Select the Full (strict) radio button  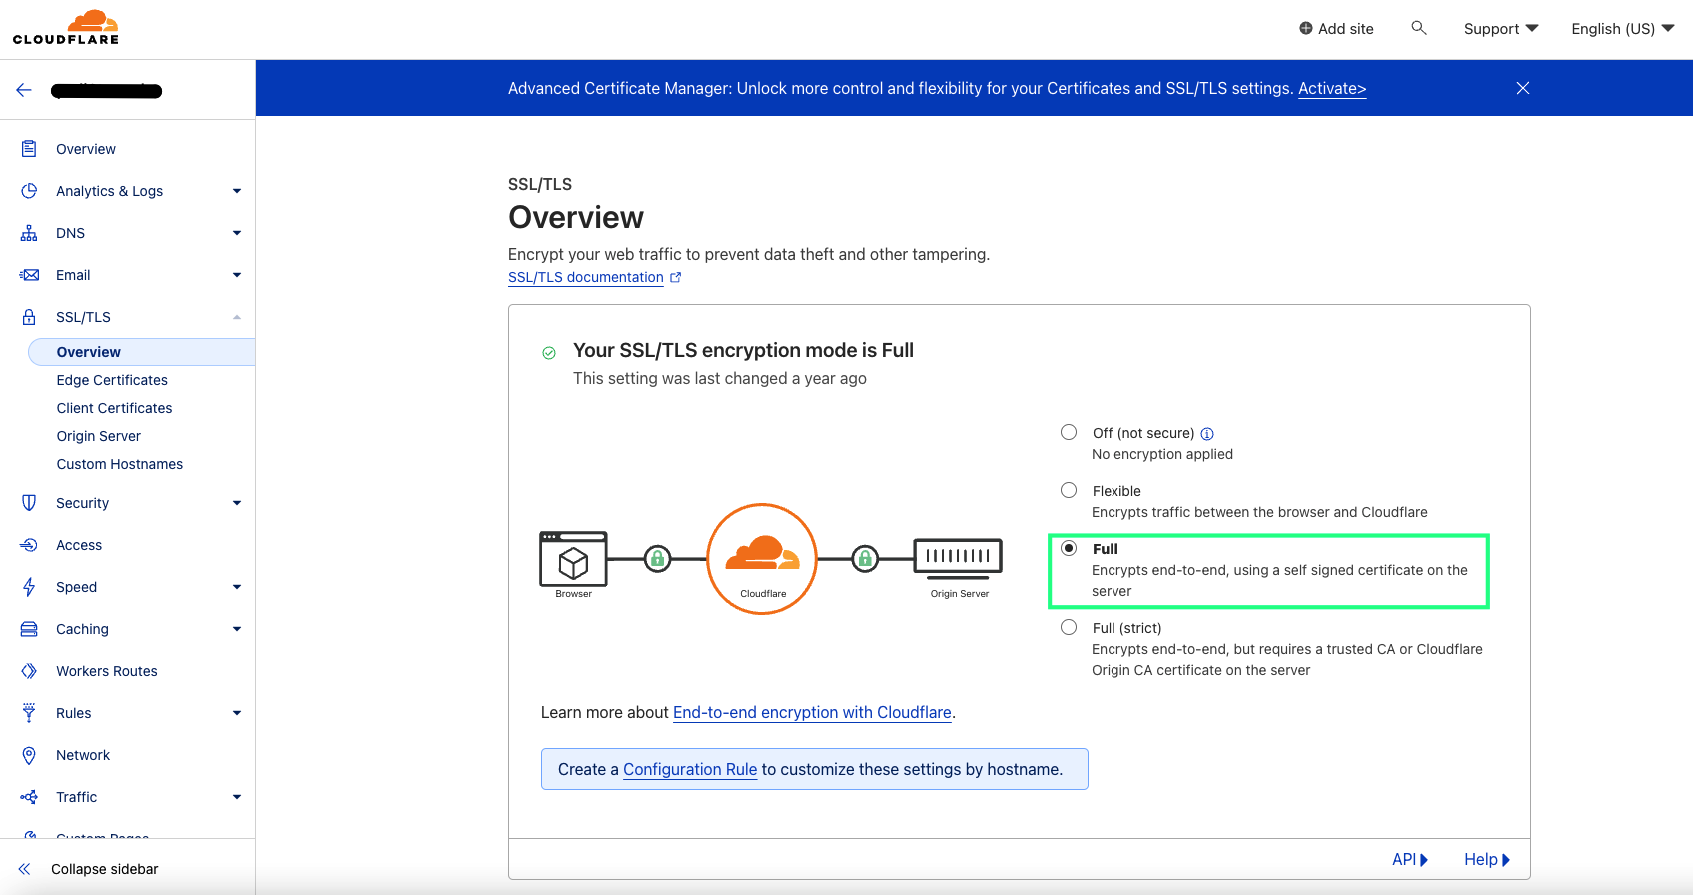click(1069, 627)
